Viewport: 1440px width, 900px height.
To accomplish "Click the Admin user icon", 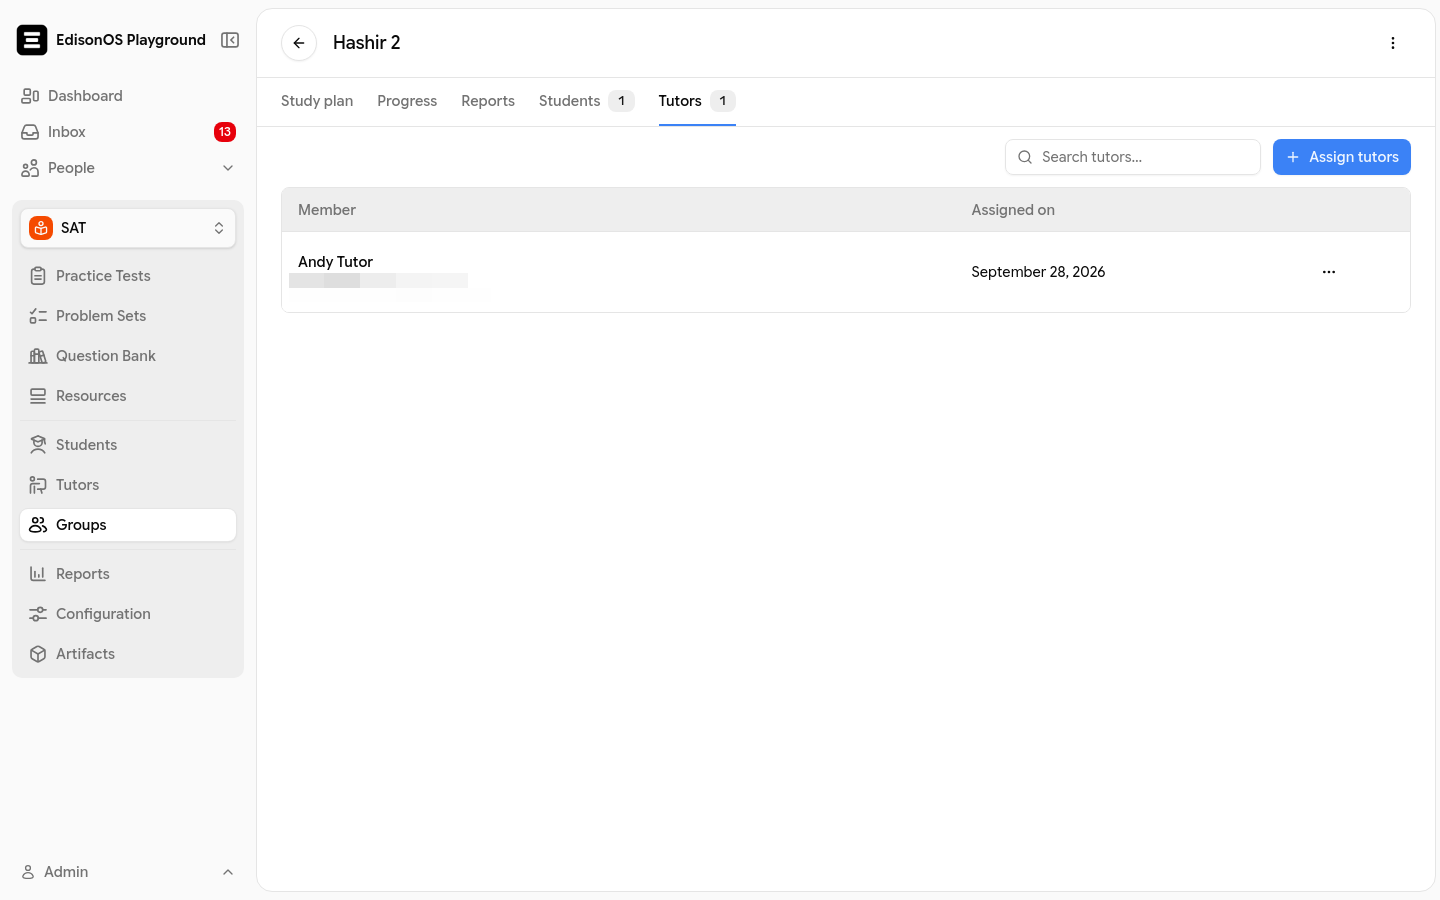I will [x=28, y=872].
